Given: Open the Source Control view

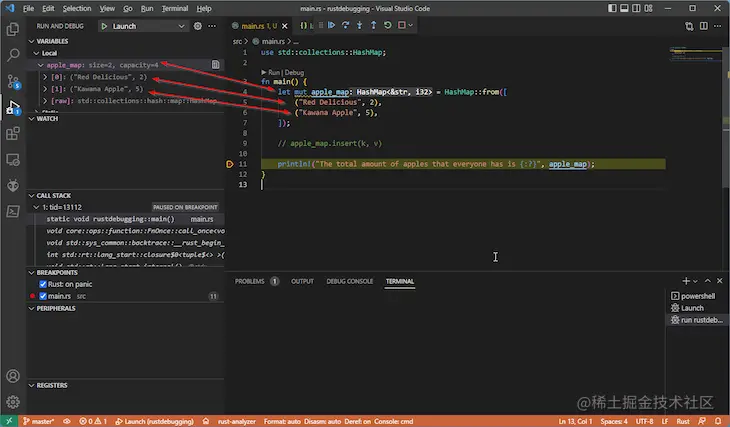Looking at the screenshot, I should (13, 80).
